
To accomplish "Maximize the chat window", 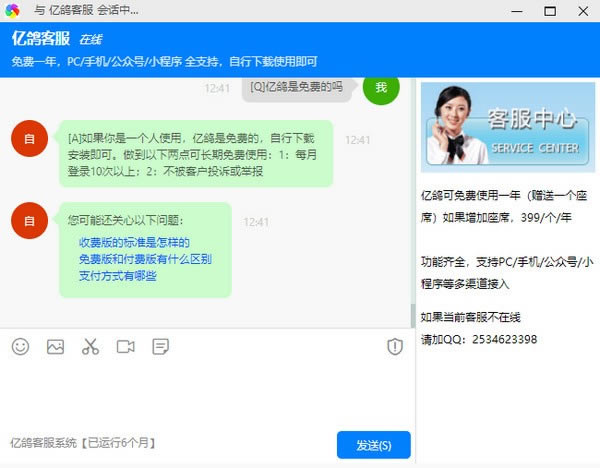I will click(549, 10).
